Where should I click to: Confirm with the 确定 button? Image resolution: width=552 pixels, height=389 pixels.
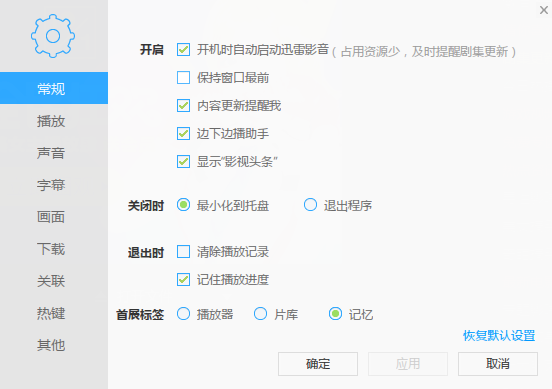pos(318,364)
